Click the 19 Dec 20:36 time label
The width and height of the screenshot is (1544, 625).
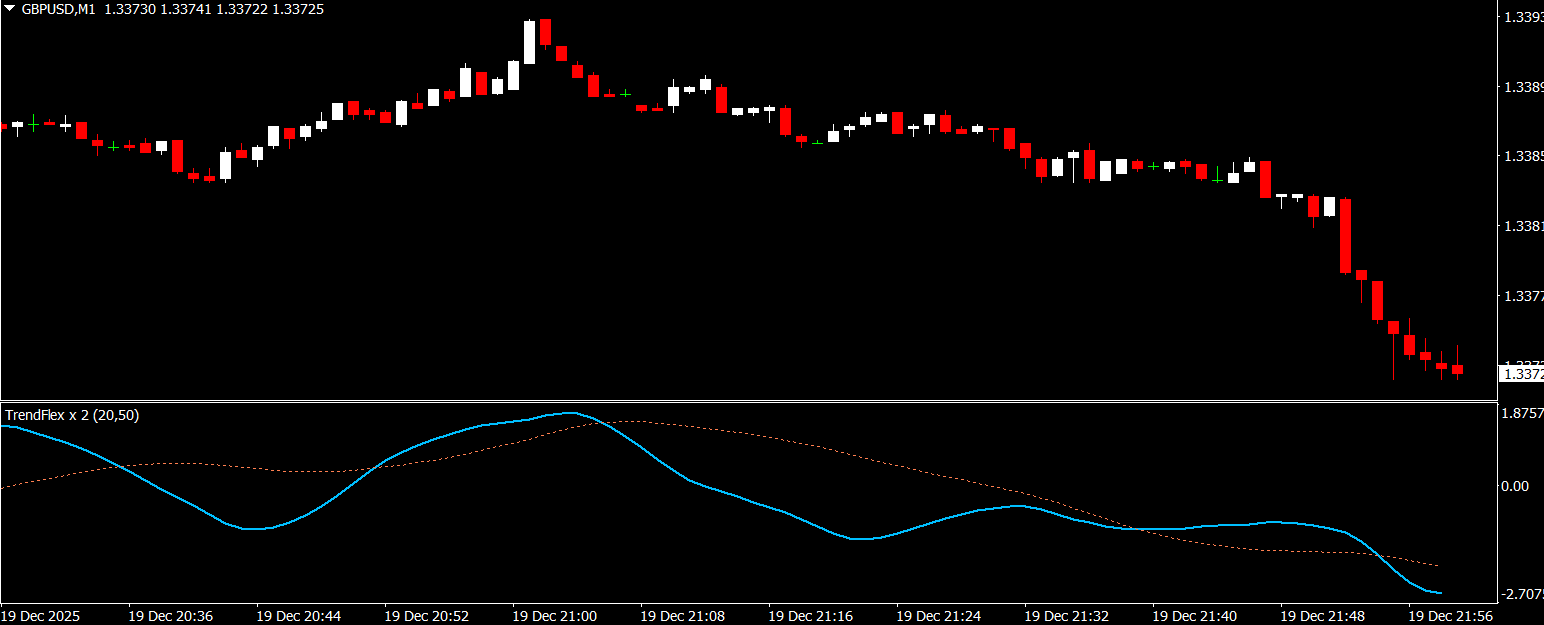(x=170, y=616)
